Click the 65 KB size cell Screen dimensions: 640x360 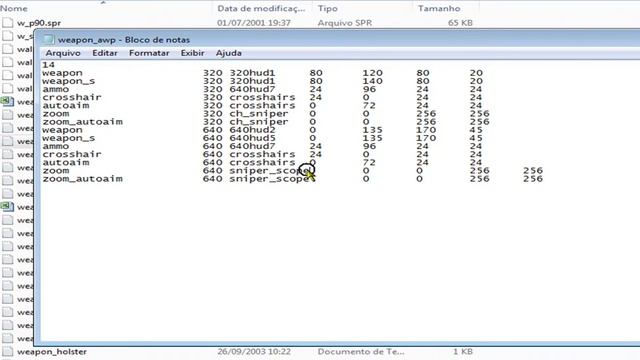pyautogui.click(x=460, y=23)
